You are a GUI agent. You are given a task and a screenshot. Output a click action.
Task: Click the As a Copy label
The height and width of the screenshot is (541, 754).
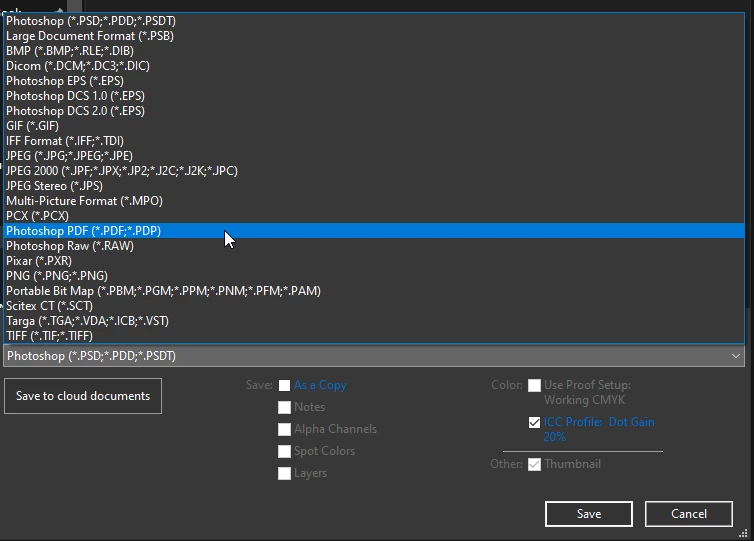tap(320, 385)
